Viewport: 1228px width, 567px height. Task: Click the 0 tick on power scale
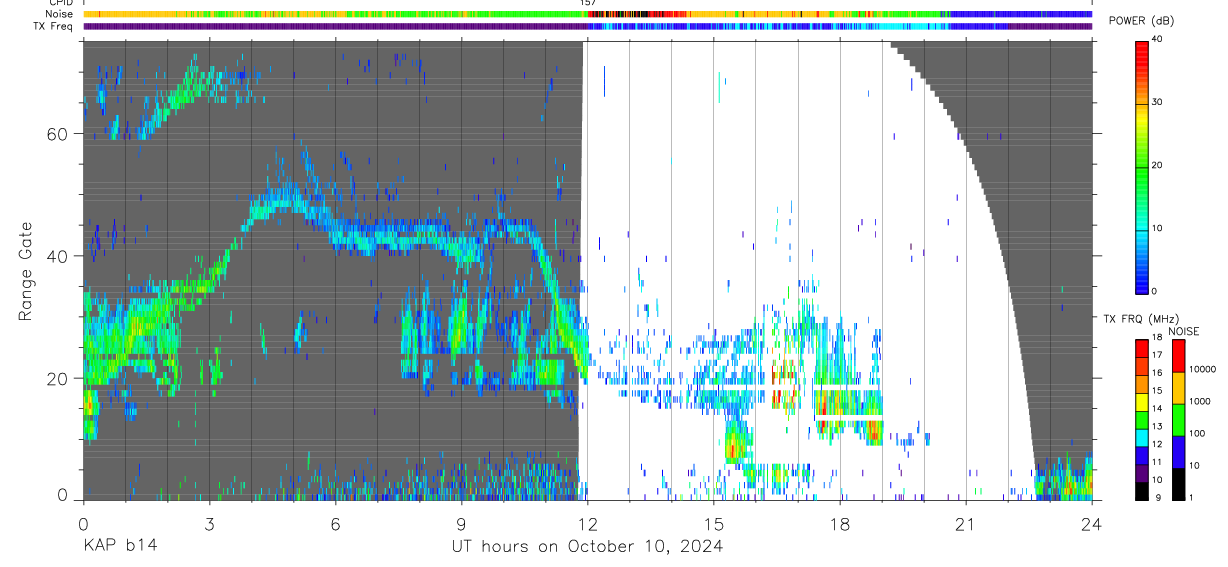[1155, 291]
